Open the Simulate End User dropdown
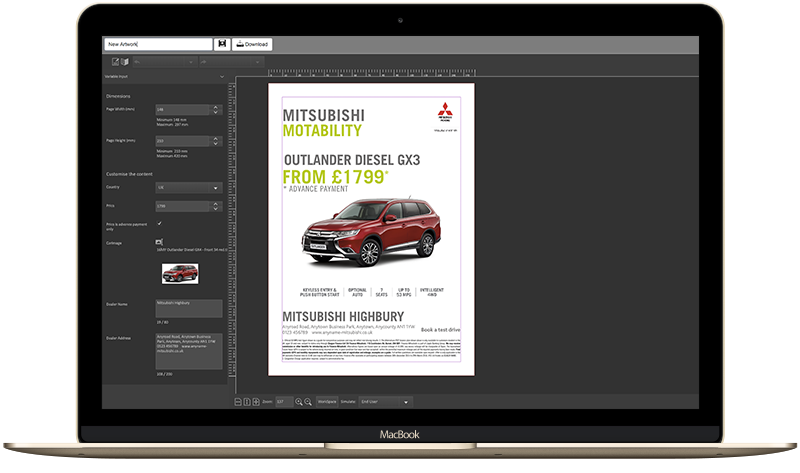The height and width of the screenshot is (473, 800). coord(386,402)
